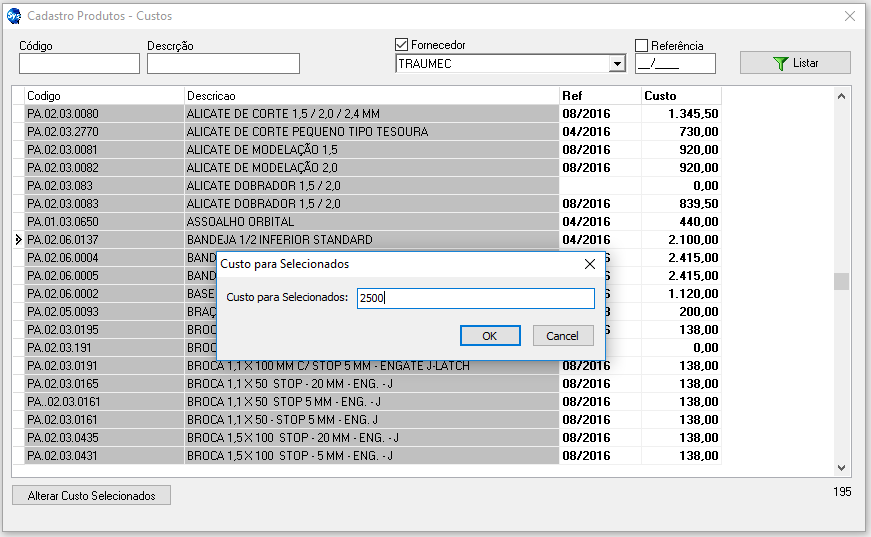Sort by the Custo column header
This screenshot has height=537, width=871.
pos(680,95)
